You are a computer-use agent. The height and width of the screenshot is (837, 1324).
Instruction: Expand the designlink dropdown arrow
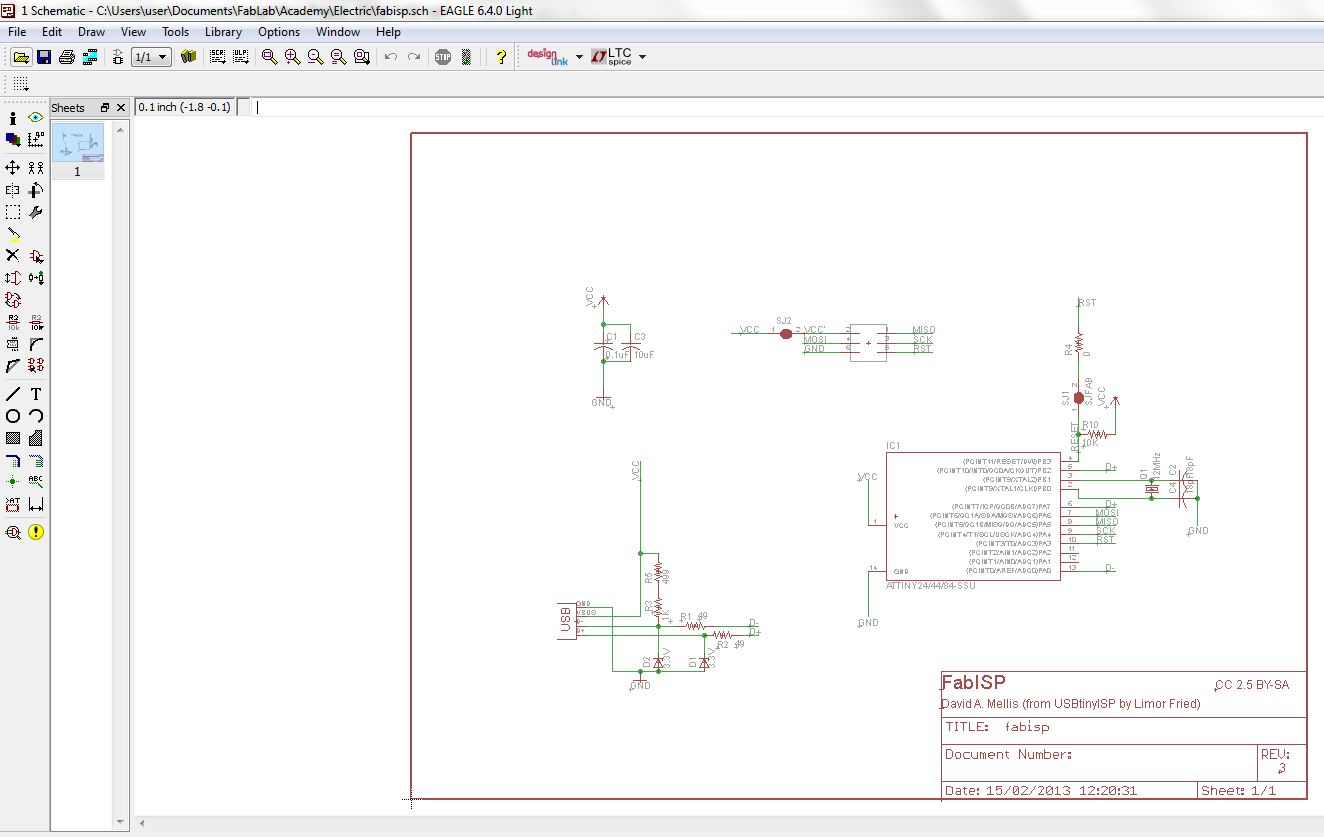(579, 57)
